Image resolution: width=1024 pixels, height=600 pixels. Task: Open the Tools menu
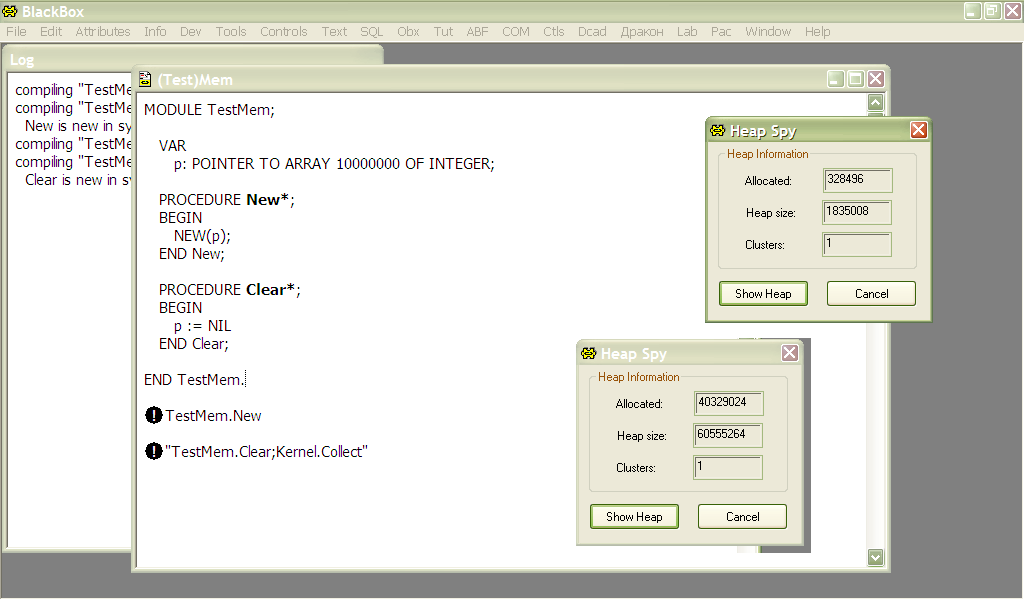coord(230,31)
